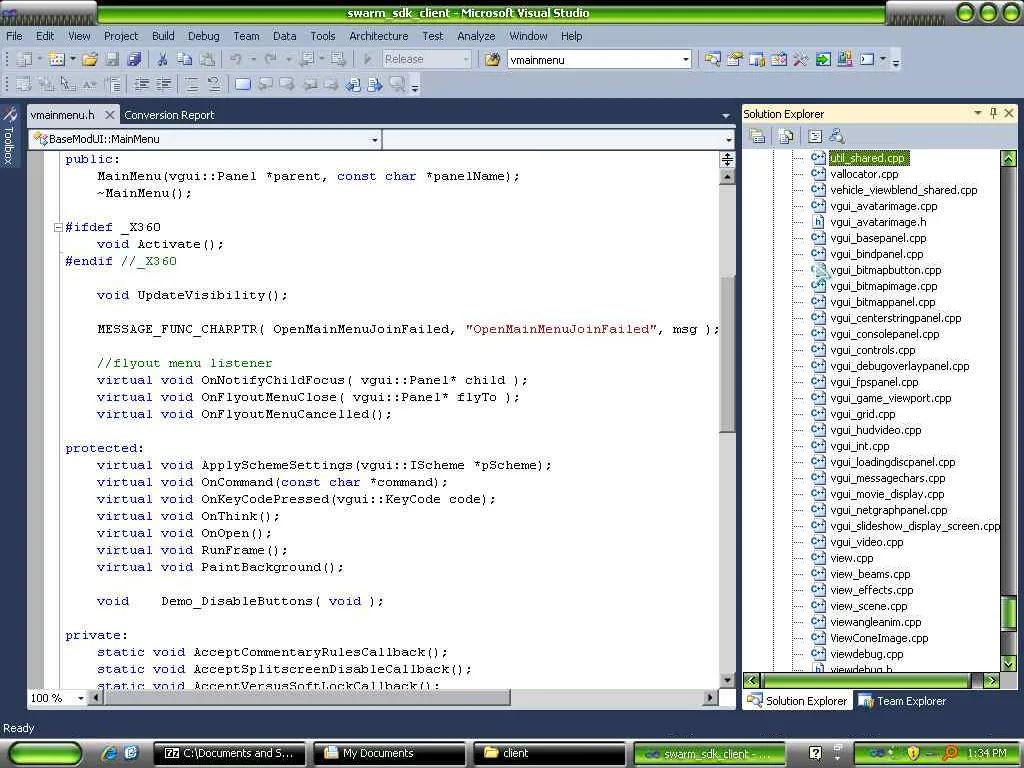The width and height of the screenshot is (1024, 768).
Task: Click the Save floppy disk icon
Action: click(112, 59)
